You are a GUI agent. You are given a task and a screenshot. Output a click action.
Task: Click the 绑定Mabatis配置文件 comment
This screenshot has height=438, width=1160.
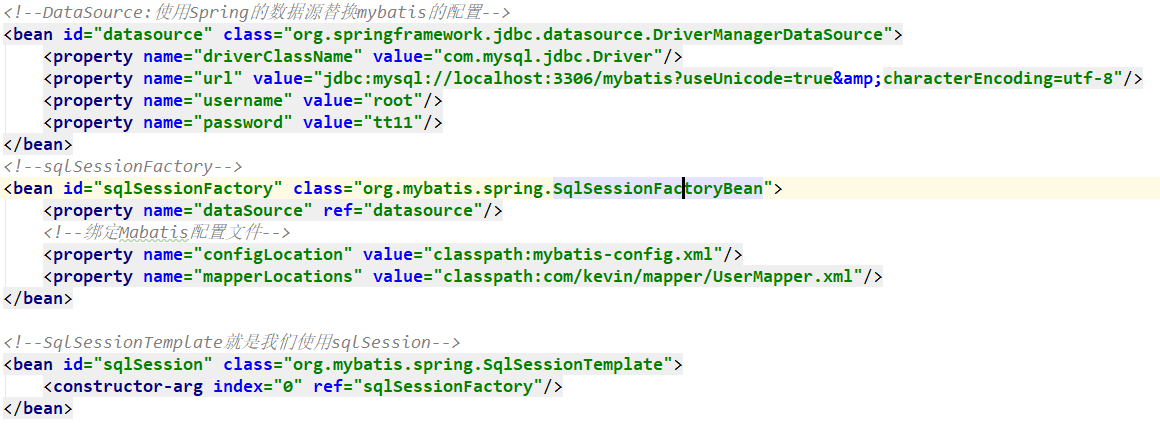(168, 232)
